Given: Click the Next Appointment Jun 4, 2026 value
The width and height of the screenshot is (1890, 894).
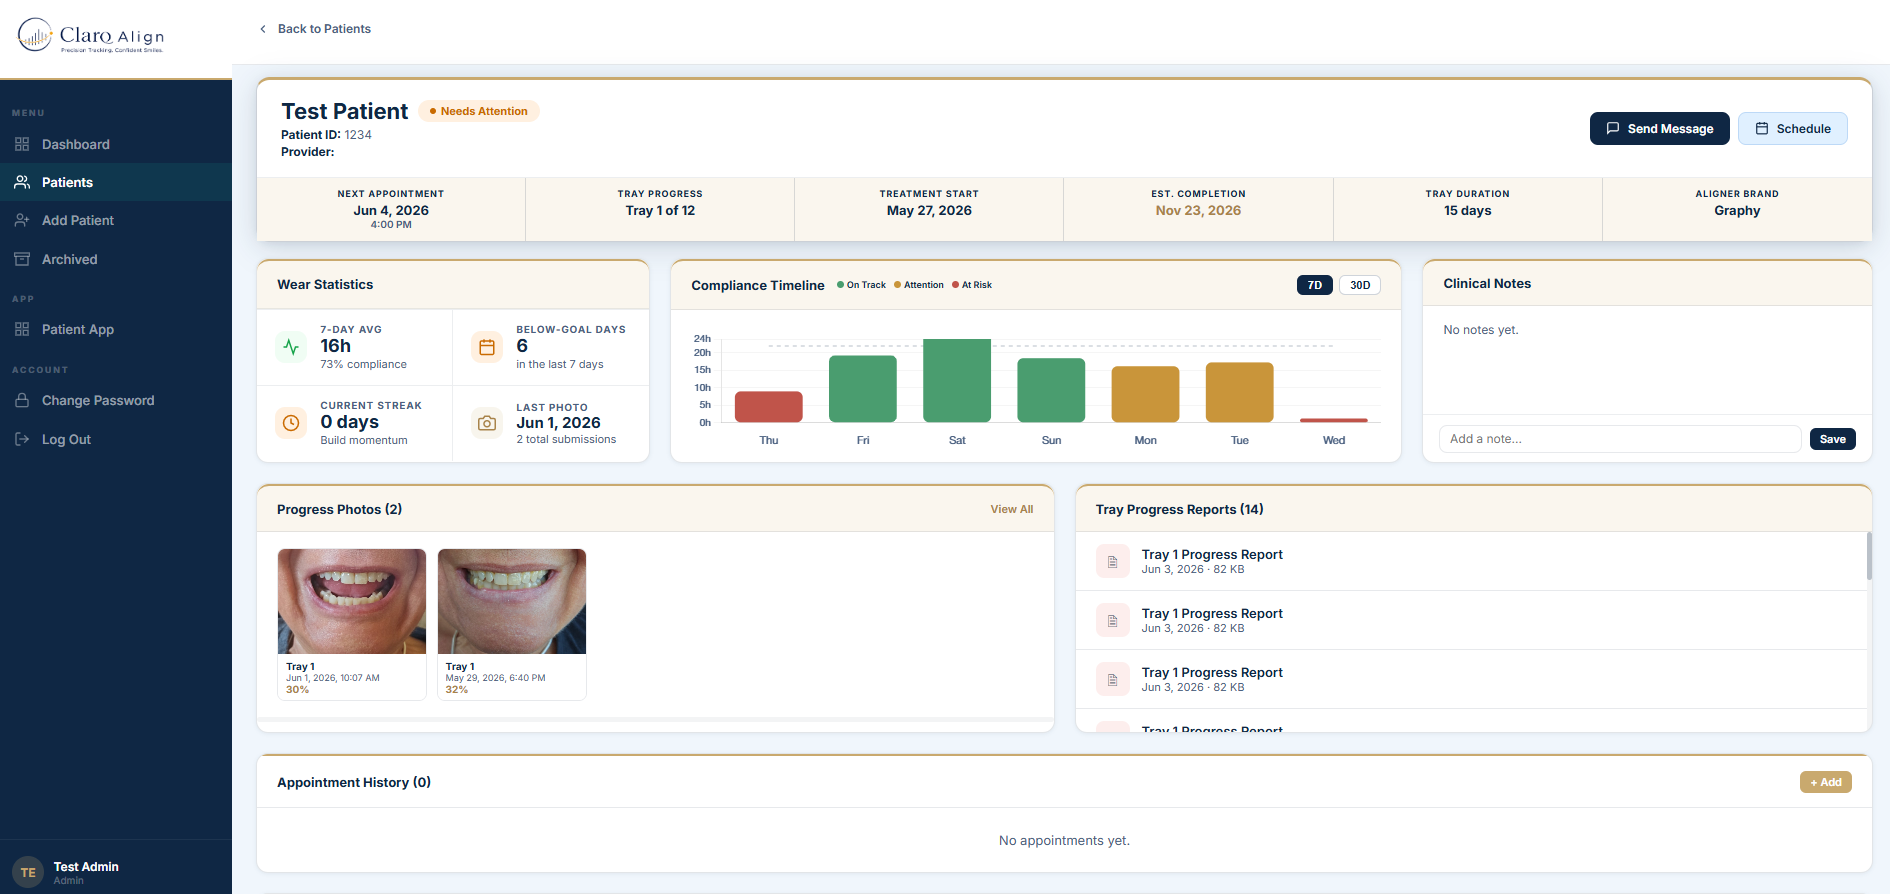Looking at the screenshot, I should point(391,211).
